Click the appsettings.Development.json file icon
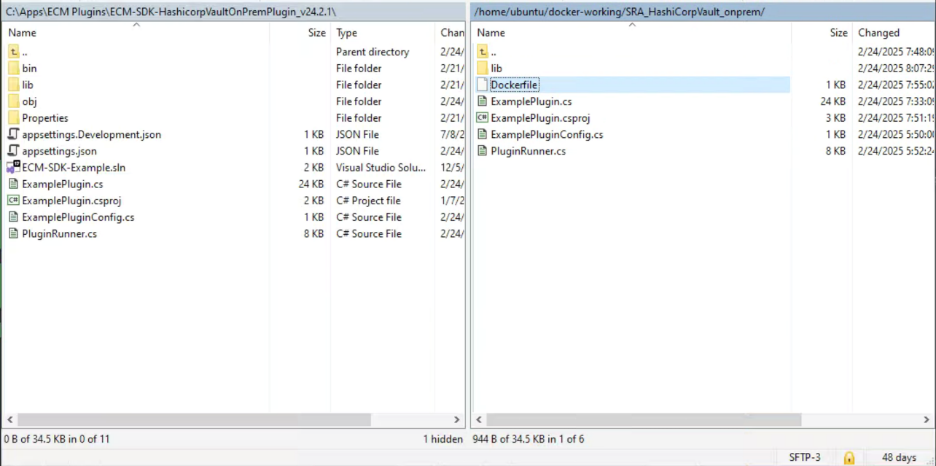The width and height of the screenshot is (936, 466). click(x=14, y=134)
